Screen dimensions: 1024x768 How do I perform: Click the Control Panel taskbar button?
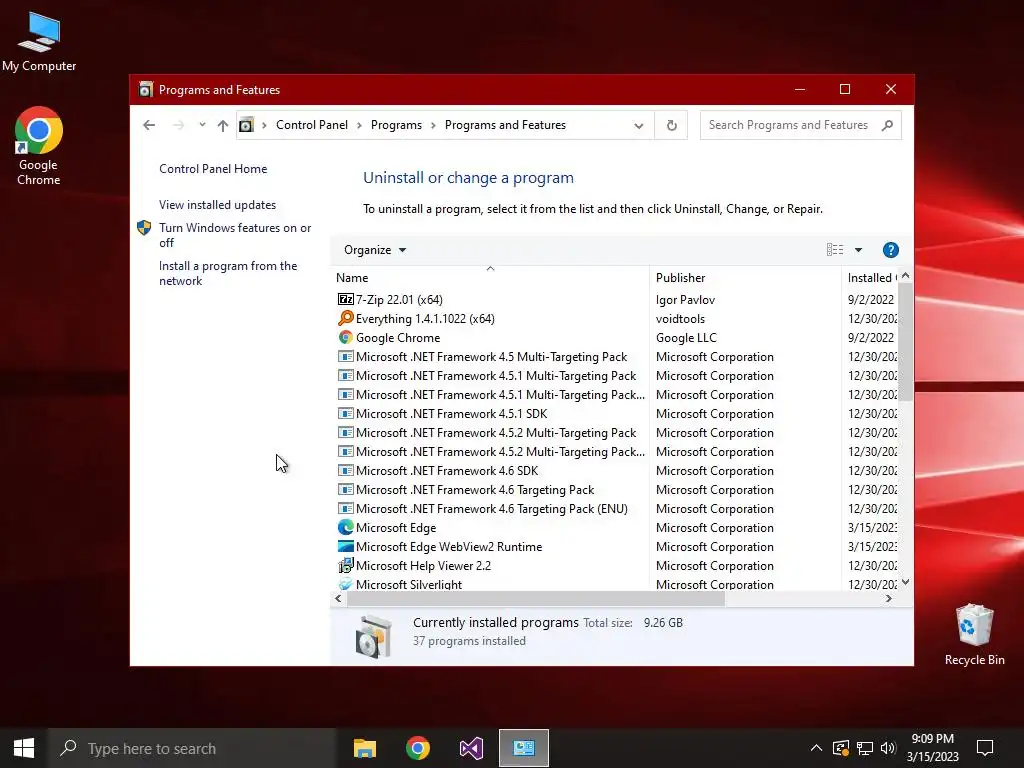[524, 748]
